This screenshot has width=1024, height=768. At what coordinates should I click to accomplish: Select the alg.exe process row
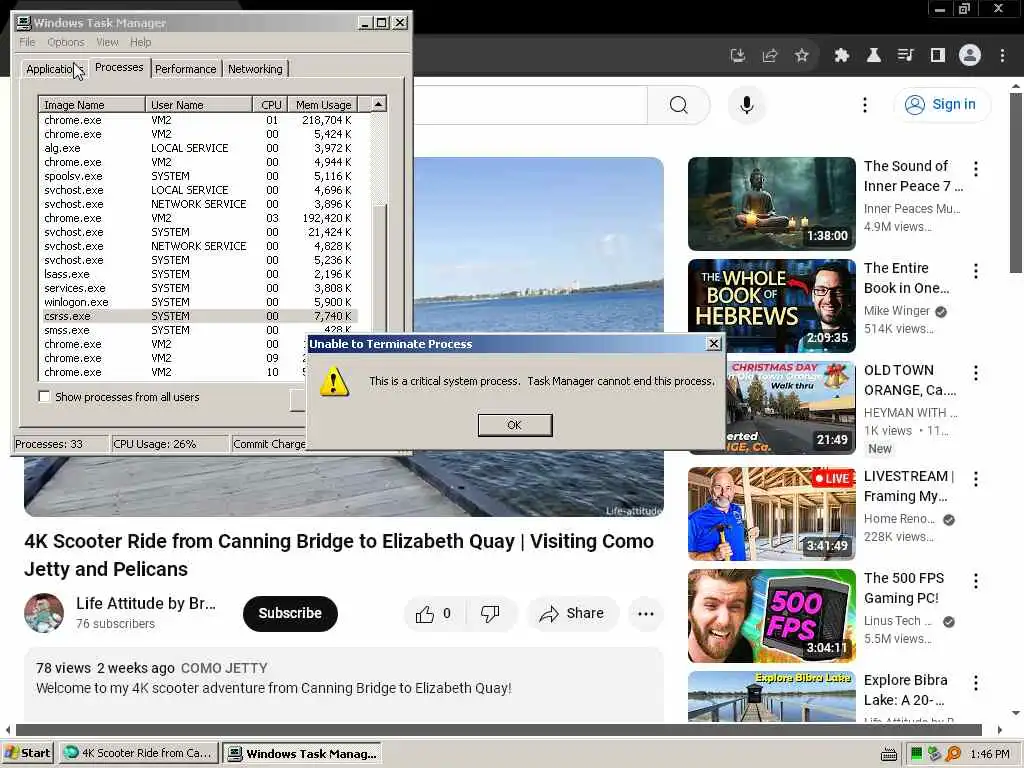click(199, 148)
